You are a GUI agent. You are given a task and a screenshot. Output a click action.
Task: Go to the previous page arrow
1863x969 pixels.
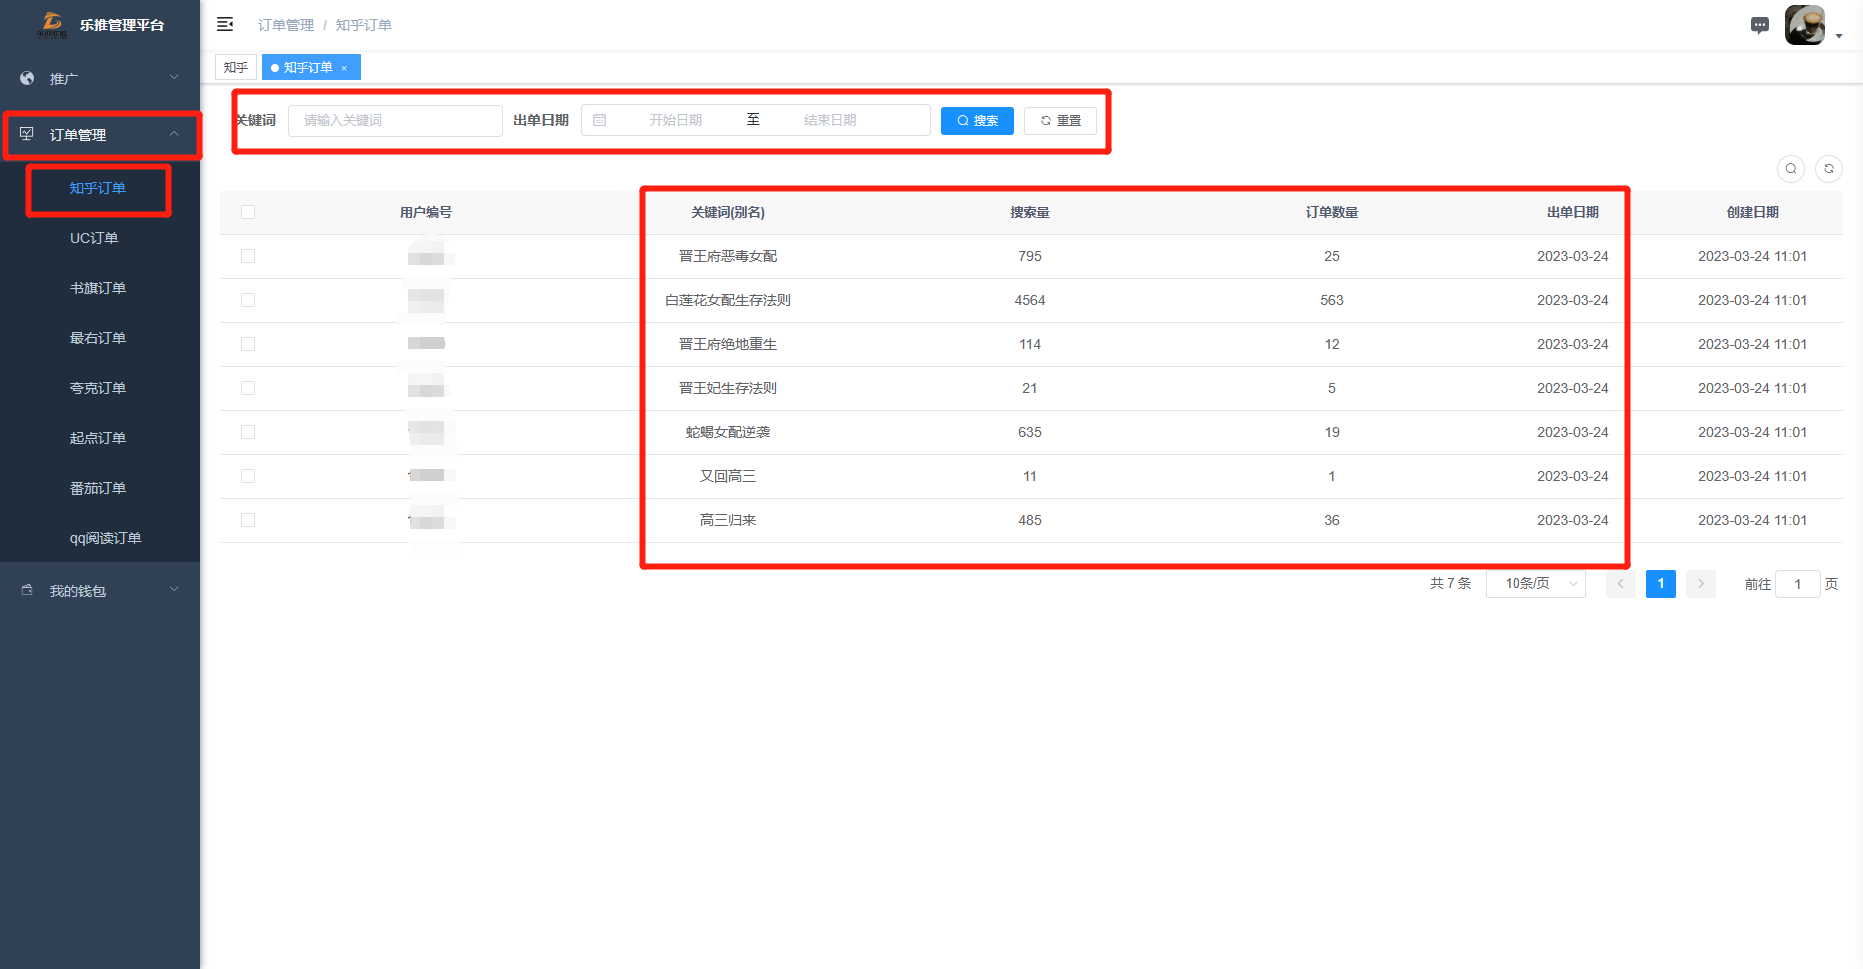pos(1620,584)
